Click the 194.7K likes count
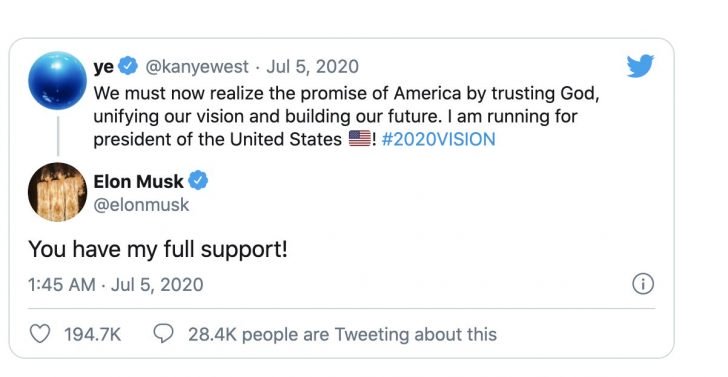The height and width of the screenshot is (377, 728). [x=92, y=334]
